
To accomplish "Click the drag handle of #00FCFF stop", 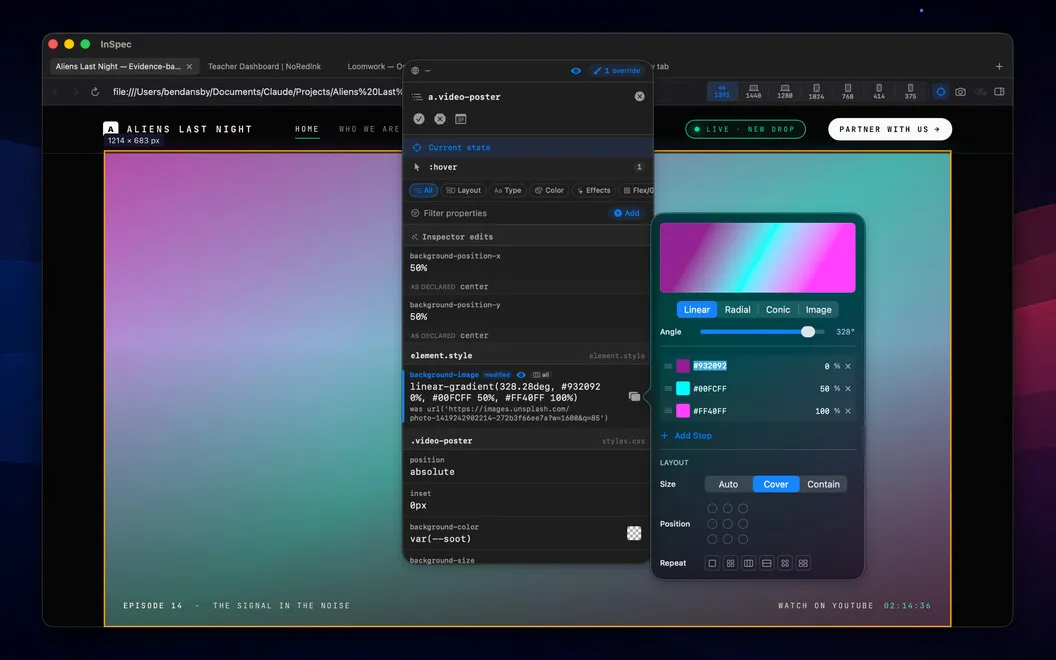I will pyautogui.click(x=667, y=389).
